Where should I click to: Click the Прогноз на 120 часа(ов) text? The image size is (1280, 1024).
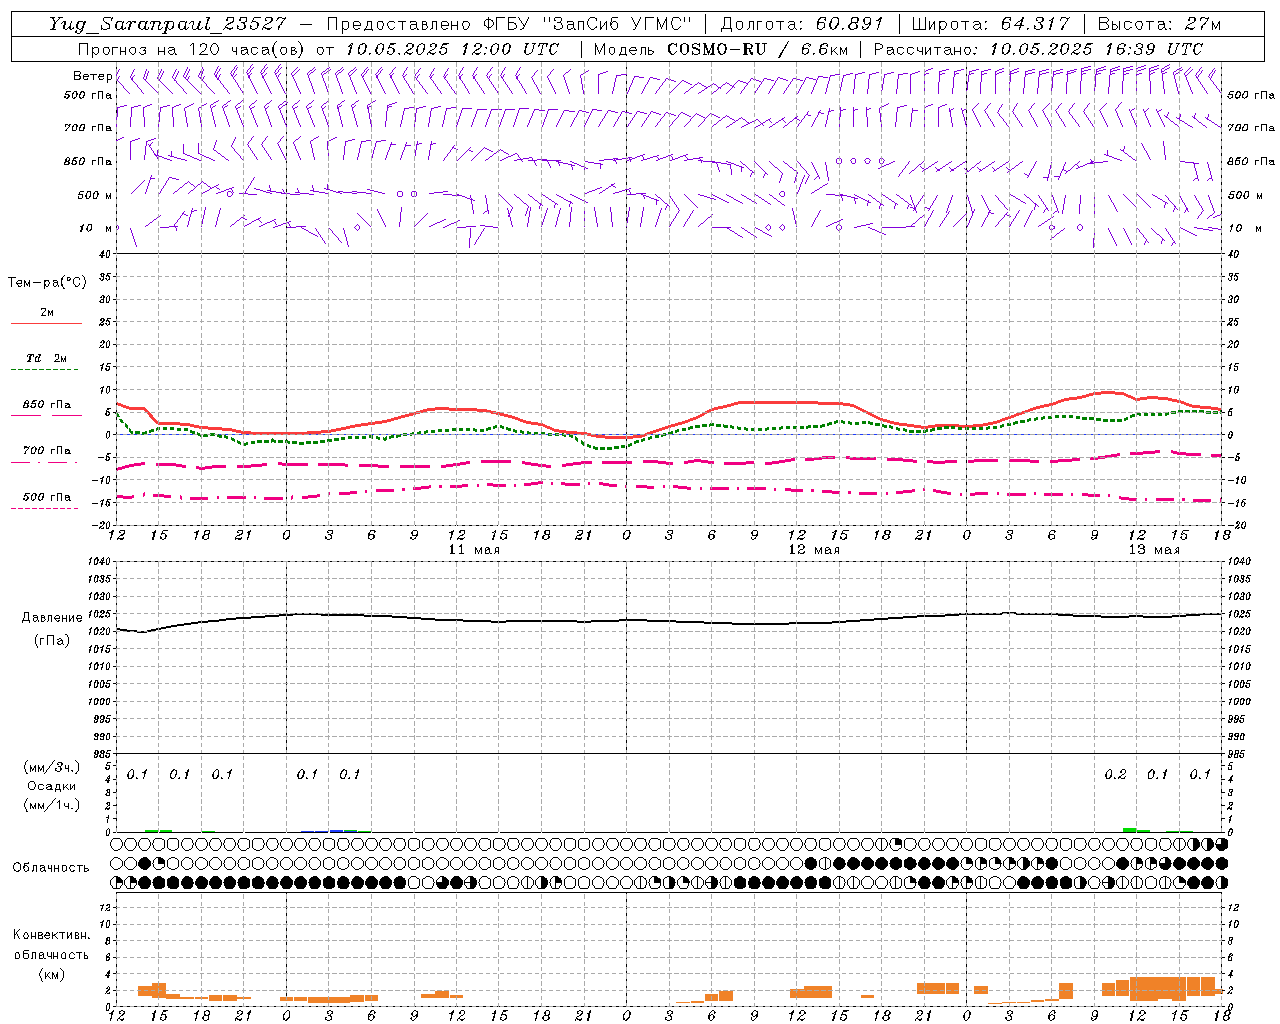tap(193, 49)
